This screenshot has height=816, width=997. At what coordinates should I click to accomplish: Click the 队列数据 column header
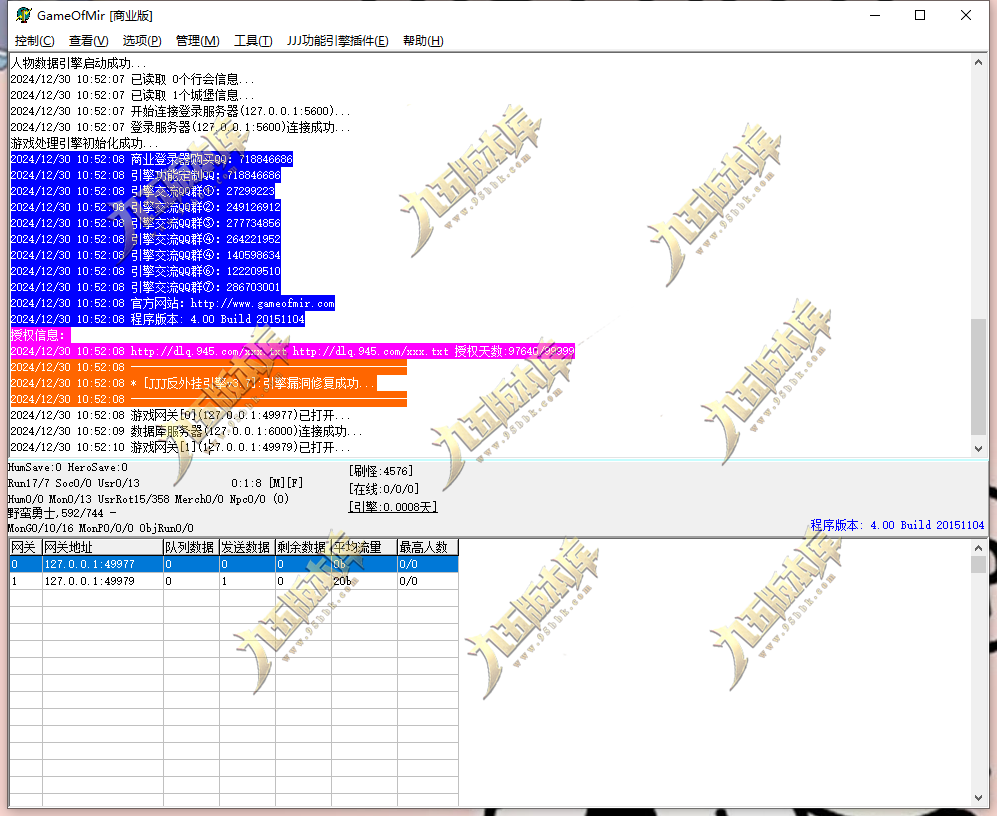coord(191,547)
